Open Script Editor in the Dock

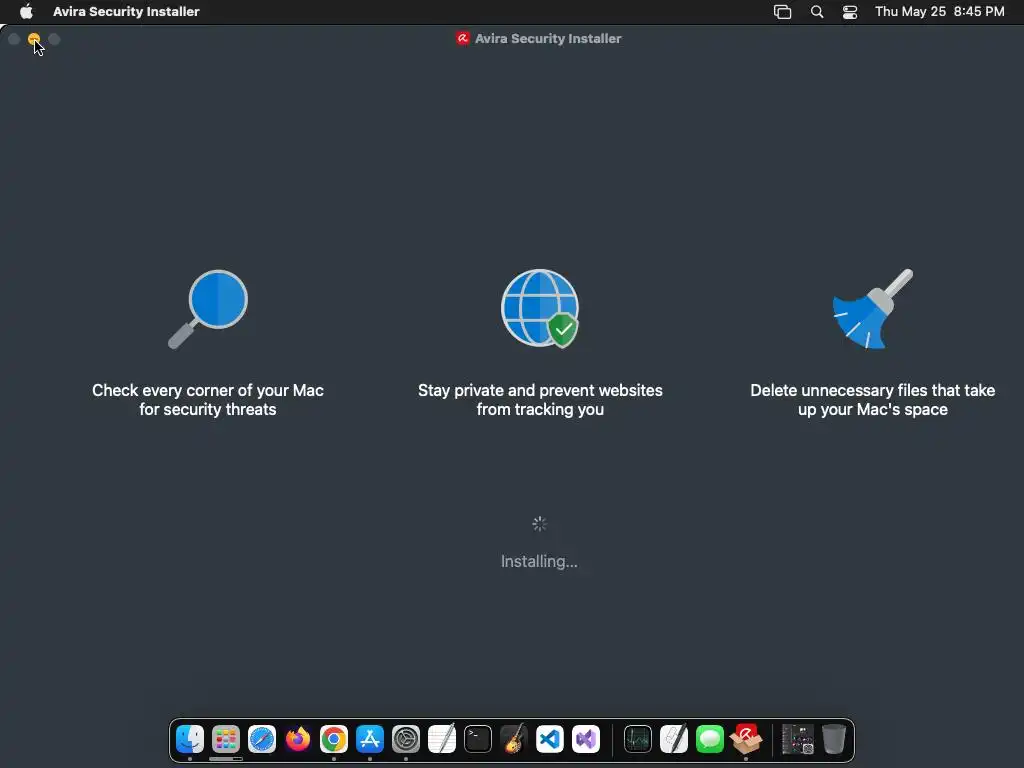point(673,739)
